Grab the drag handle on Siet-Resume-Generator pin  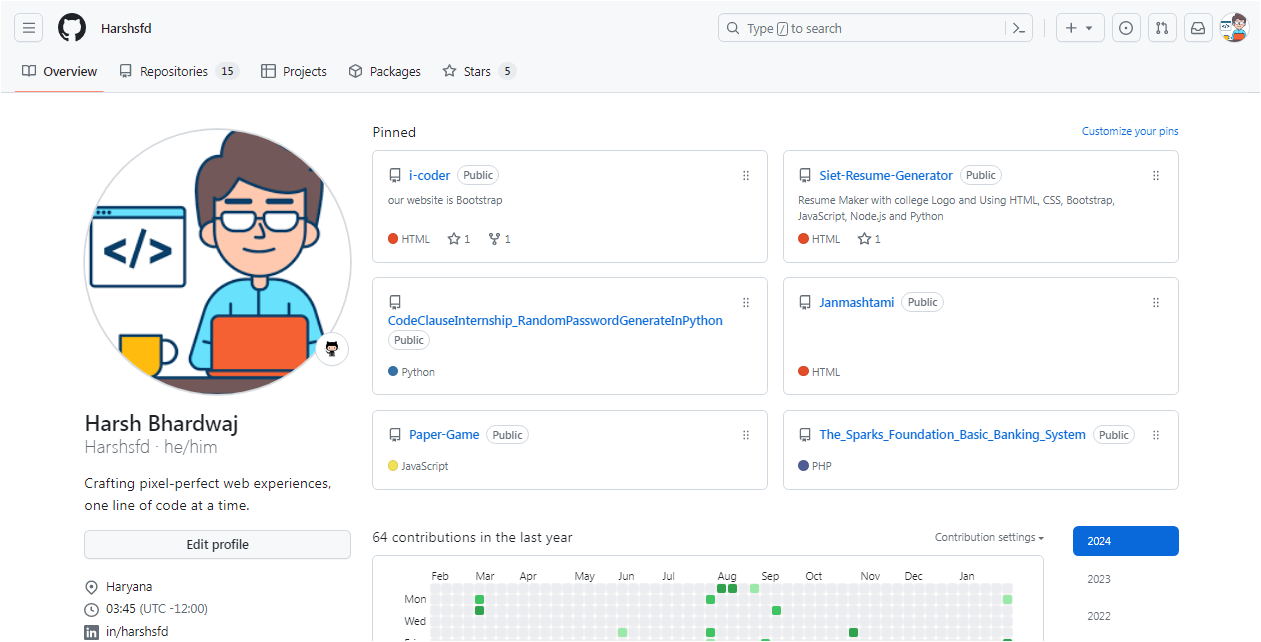click(1156, 175)
